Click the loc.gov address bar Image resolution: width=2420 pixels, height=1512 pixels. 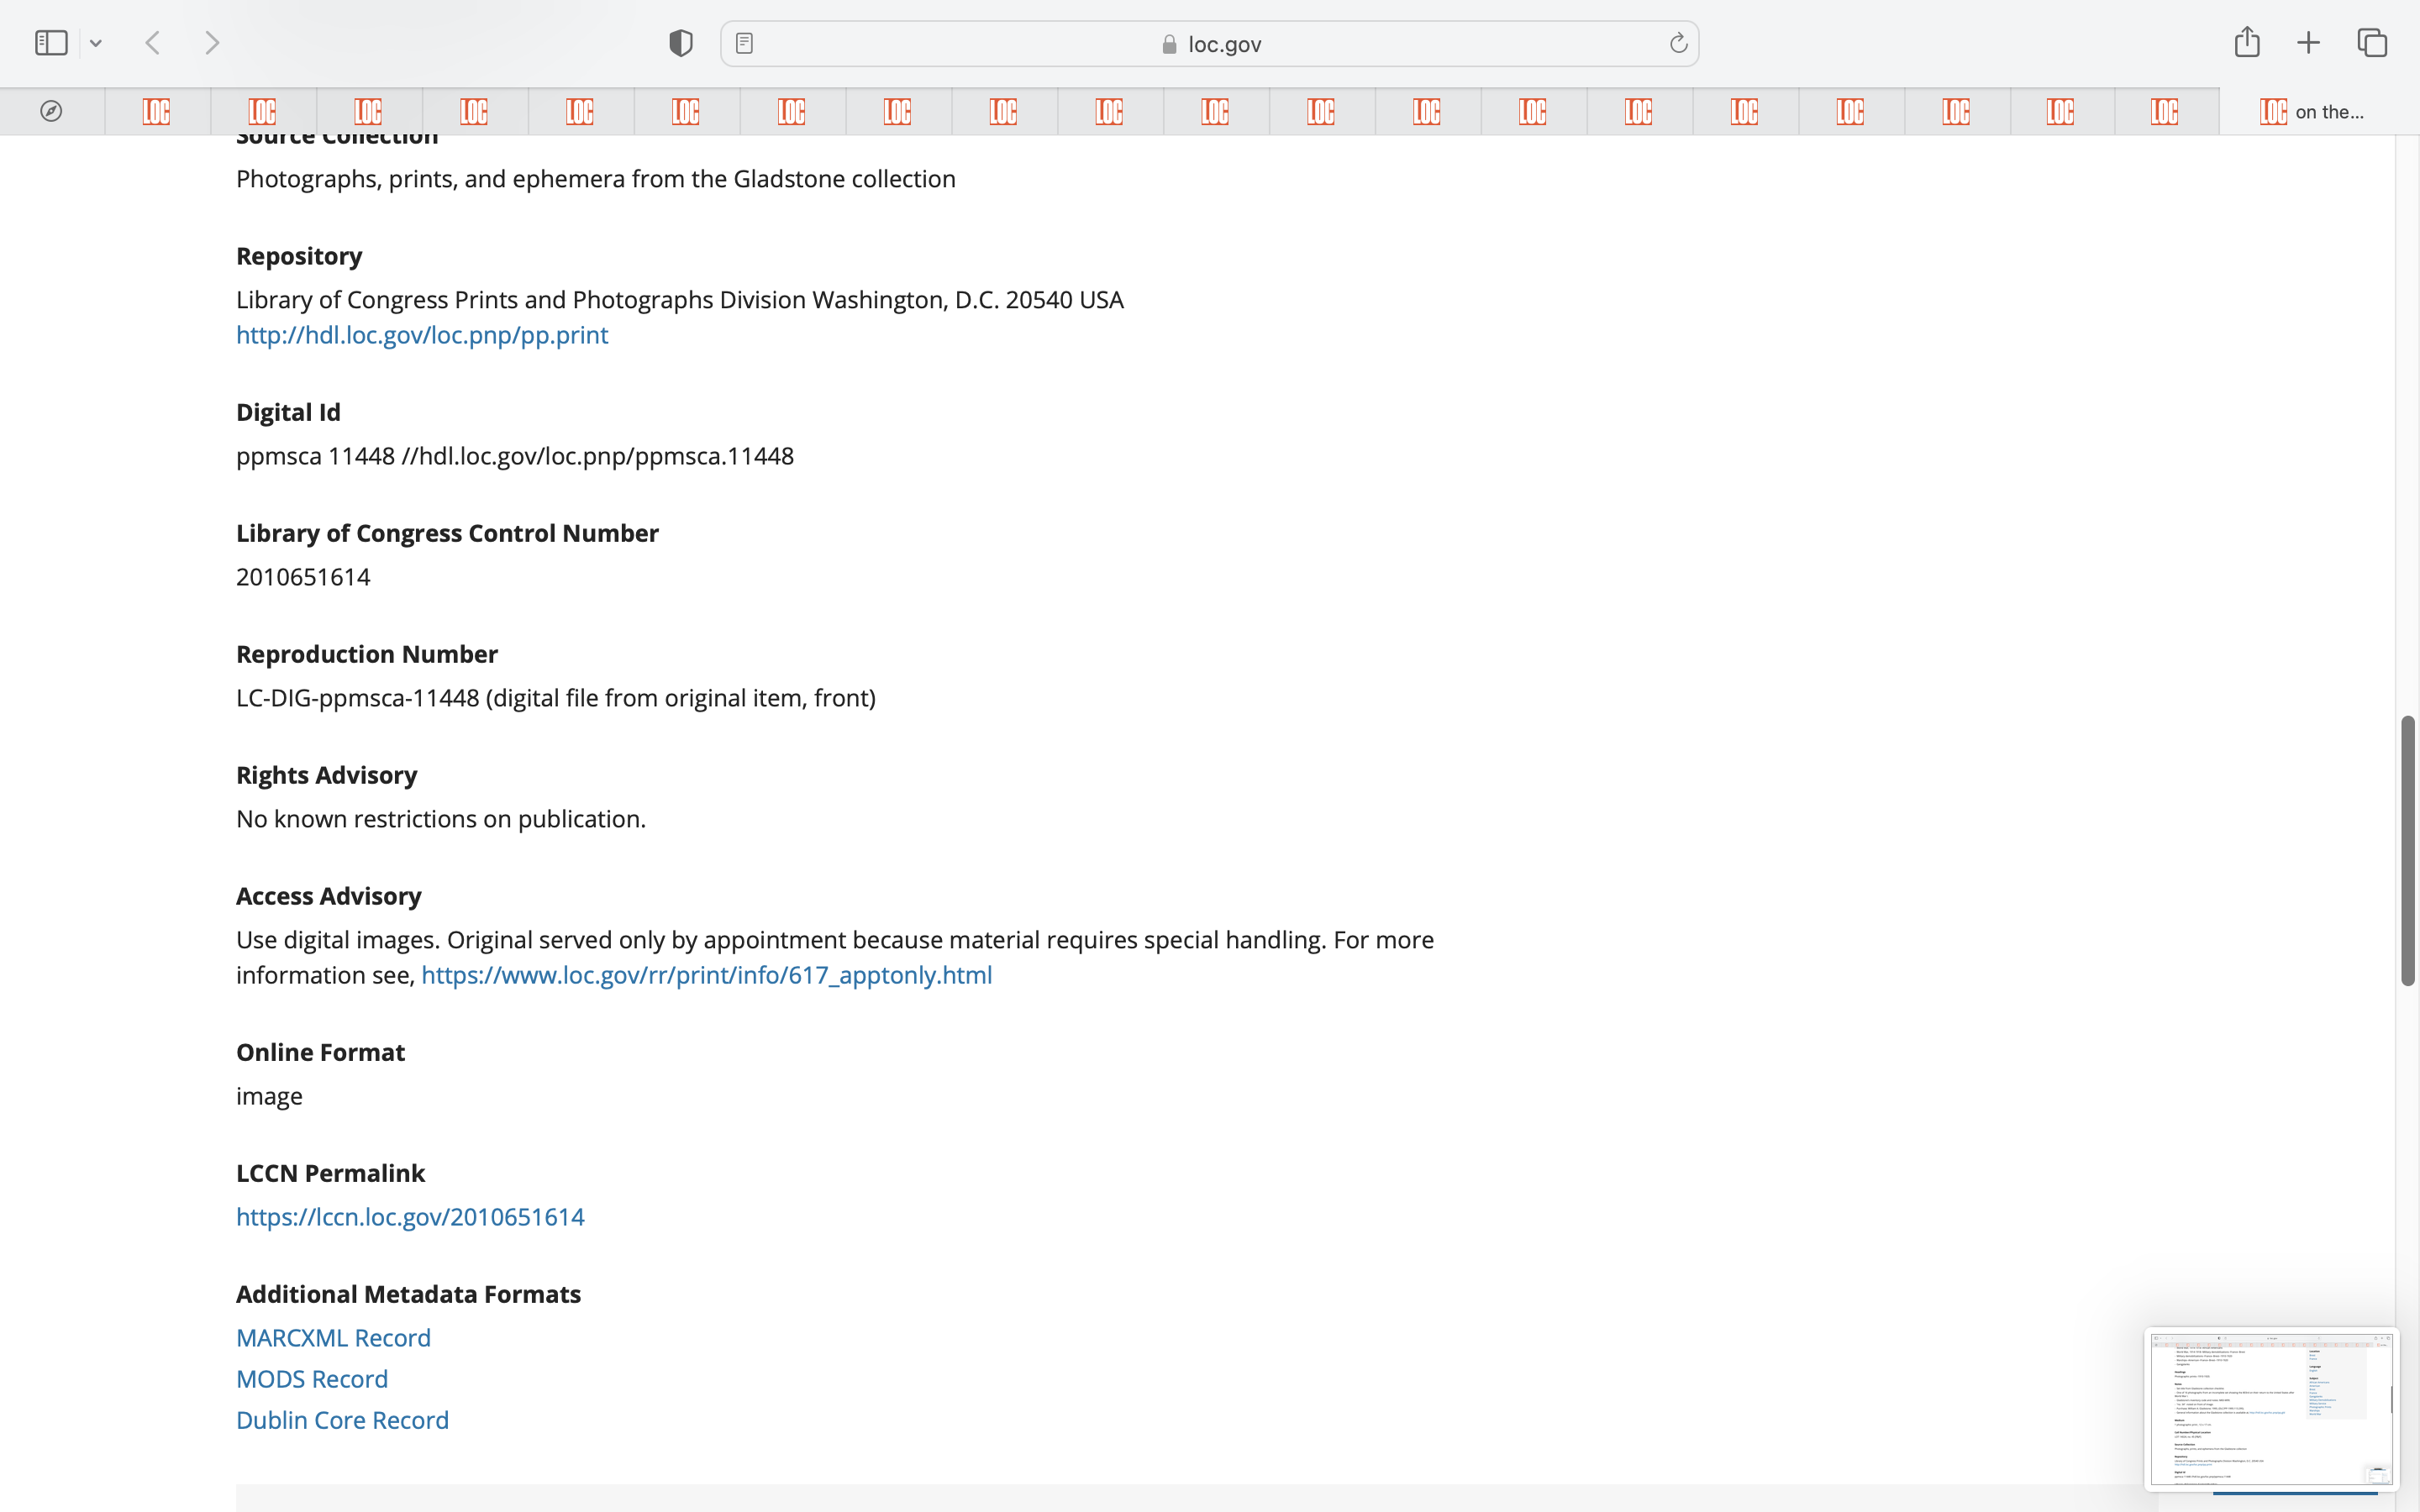point(1210,44)
